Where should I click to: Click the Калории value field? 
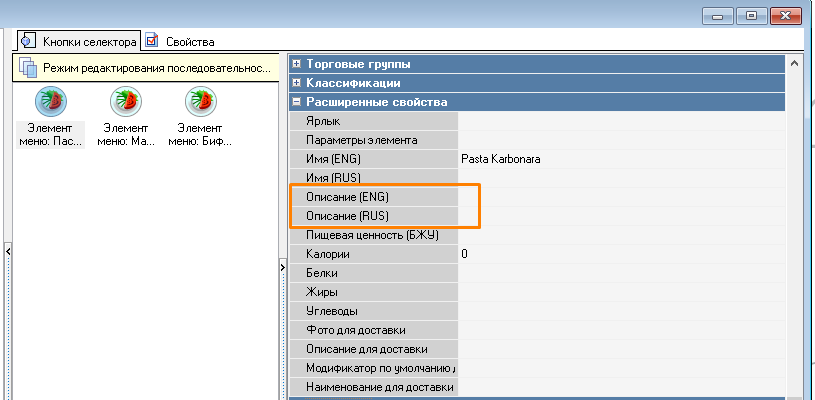pyautogui.click(x=620, y=254)
